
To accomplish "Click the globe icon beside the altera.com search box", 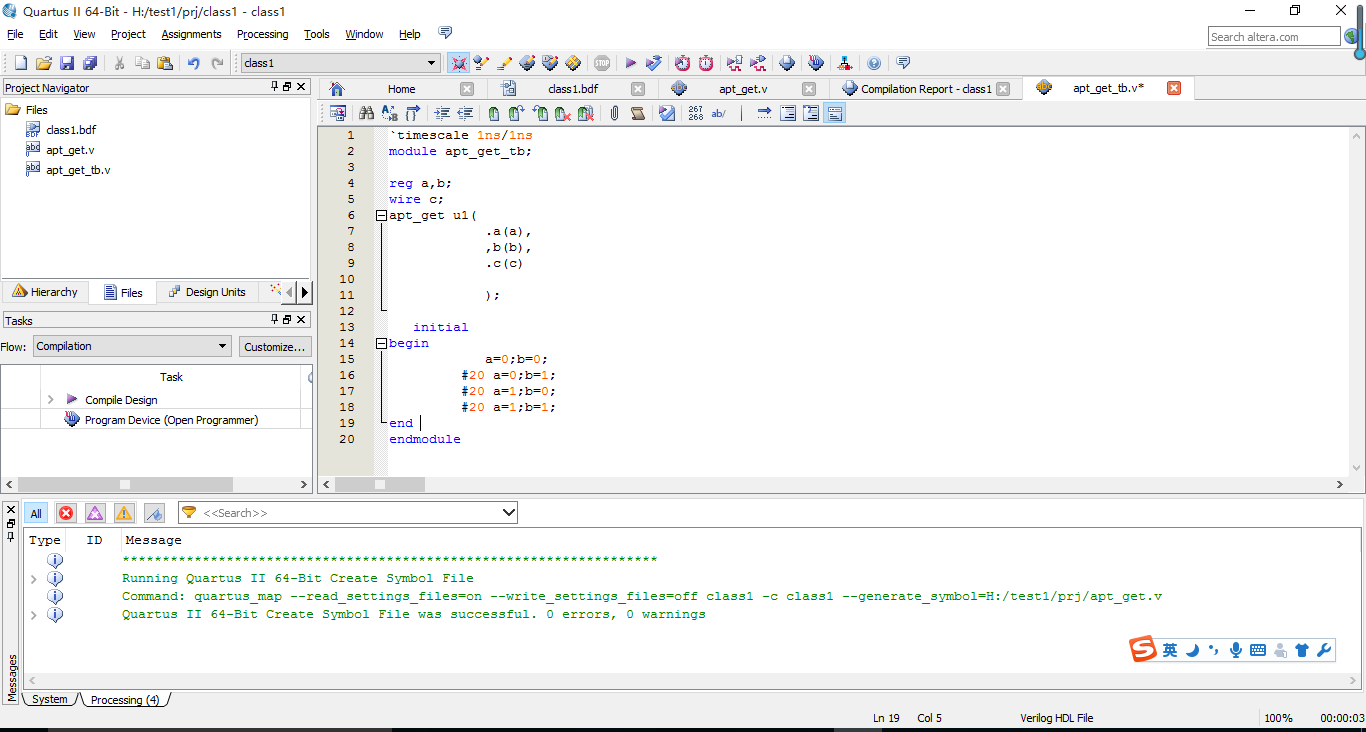I will point(1351,37).
